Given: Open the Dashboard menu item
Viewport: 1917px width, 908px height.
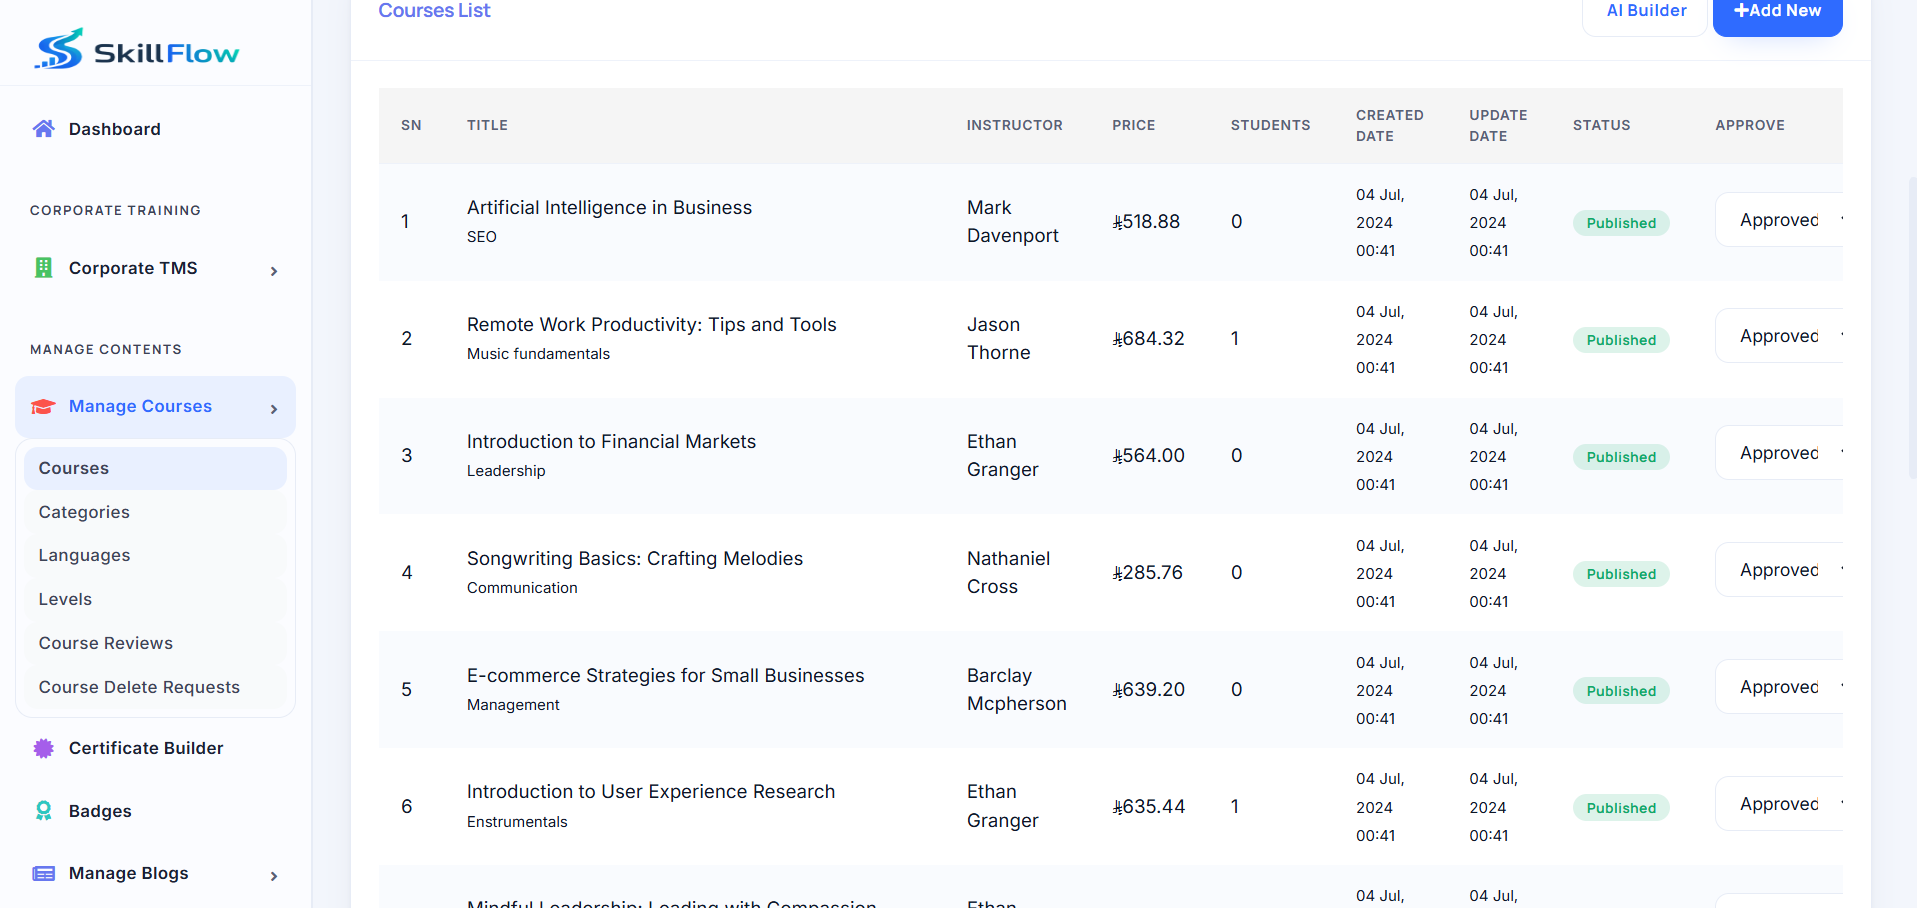Looking at the screenshot, I should [155, 129].
